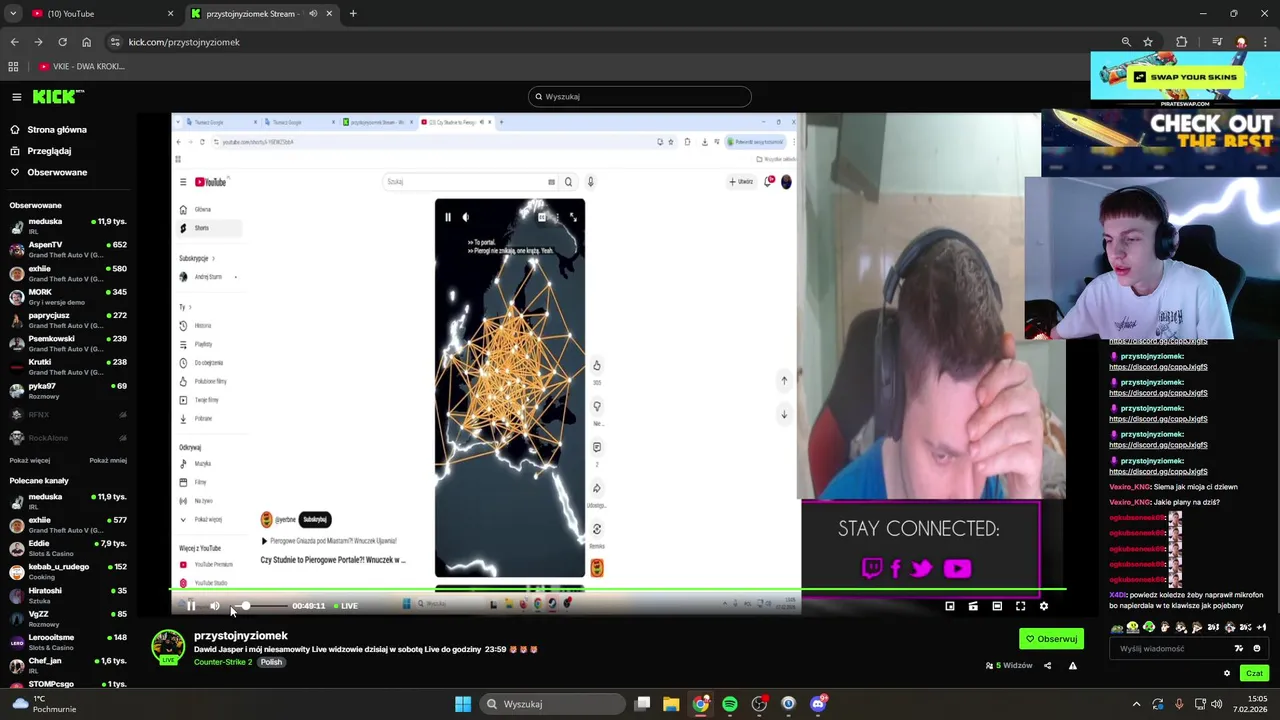The width and height of the screenshot is (1280, 720).
Task: Open the VKIE - DWA KROKI bookmark
Action: click(82, 66)
